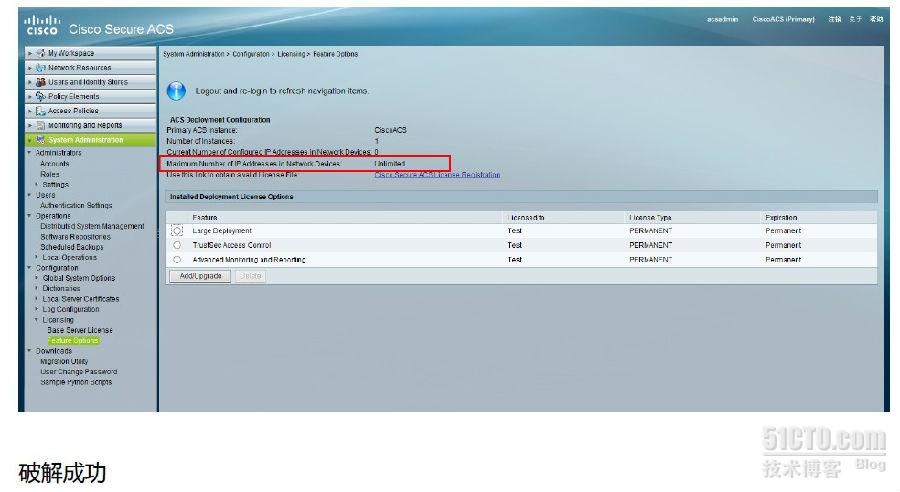Viewport: 900px width, 492px height.
Task: Open Distributed System Management
Action: pos(92,226)
